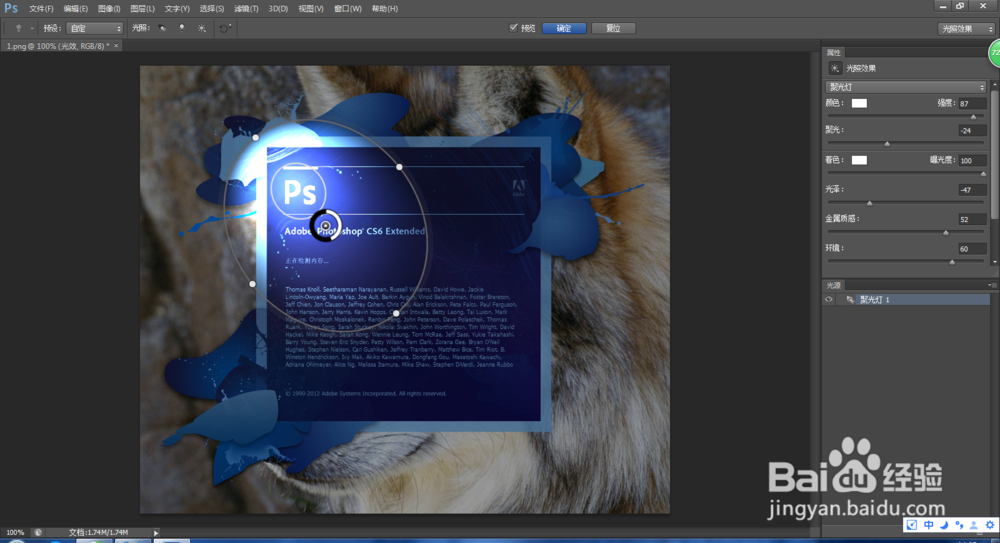The image size is (1000, 543).
Task: Open the 窗口(W) menu
Action: (348, 9)
